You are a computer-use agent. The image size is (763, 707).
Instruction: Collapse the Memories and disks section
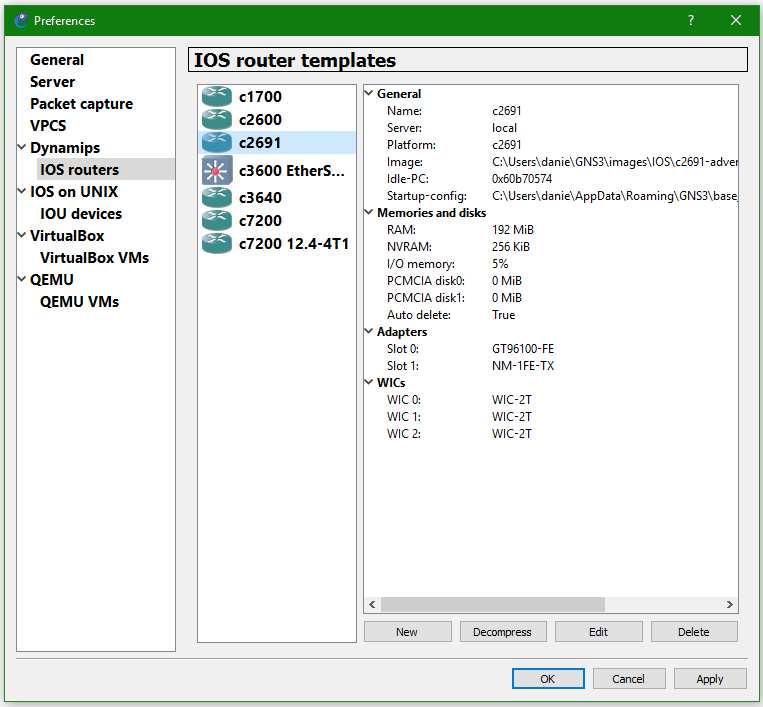[x=369, y=212]
